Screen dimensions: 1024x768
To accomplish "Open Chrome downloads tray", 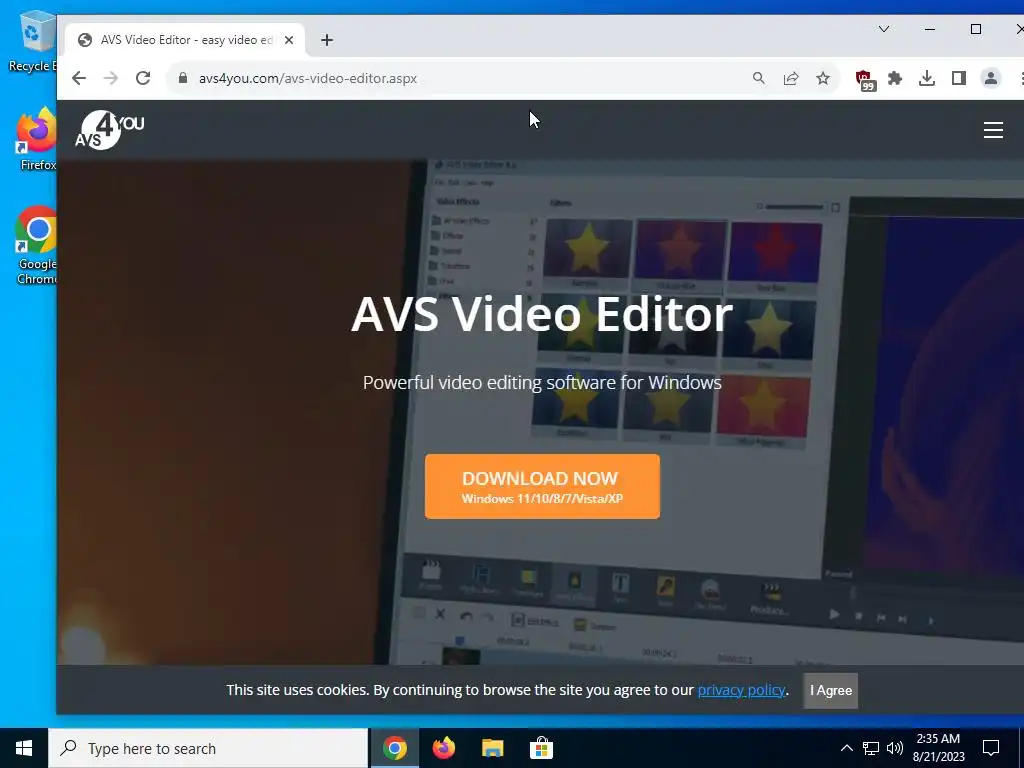I will click(927, 78).
